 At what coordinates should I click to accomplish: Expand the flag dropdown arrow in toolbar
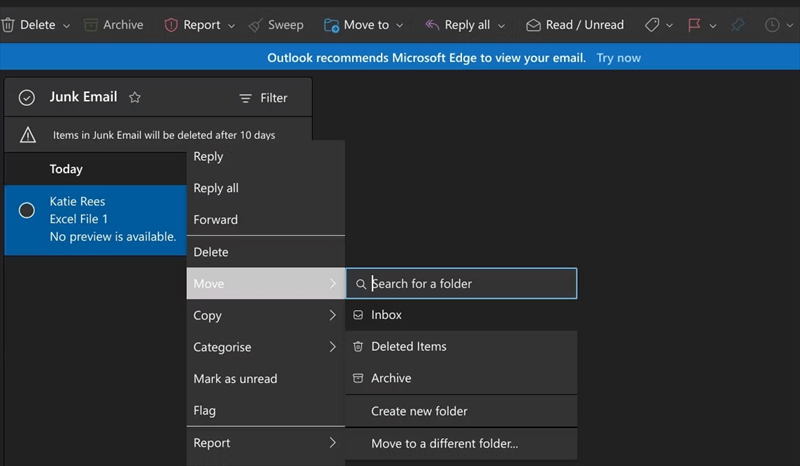tap(712, 25)
